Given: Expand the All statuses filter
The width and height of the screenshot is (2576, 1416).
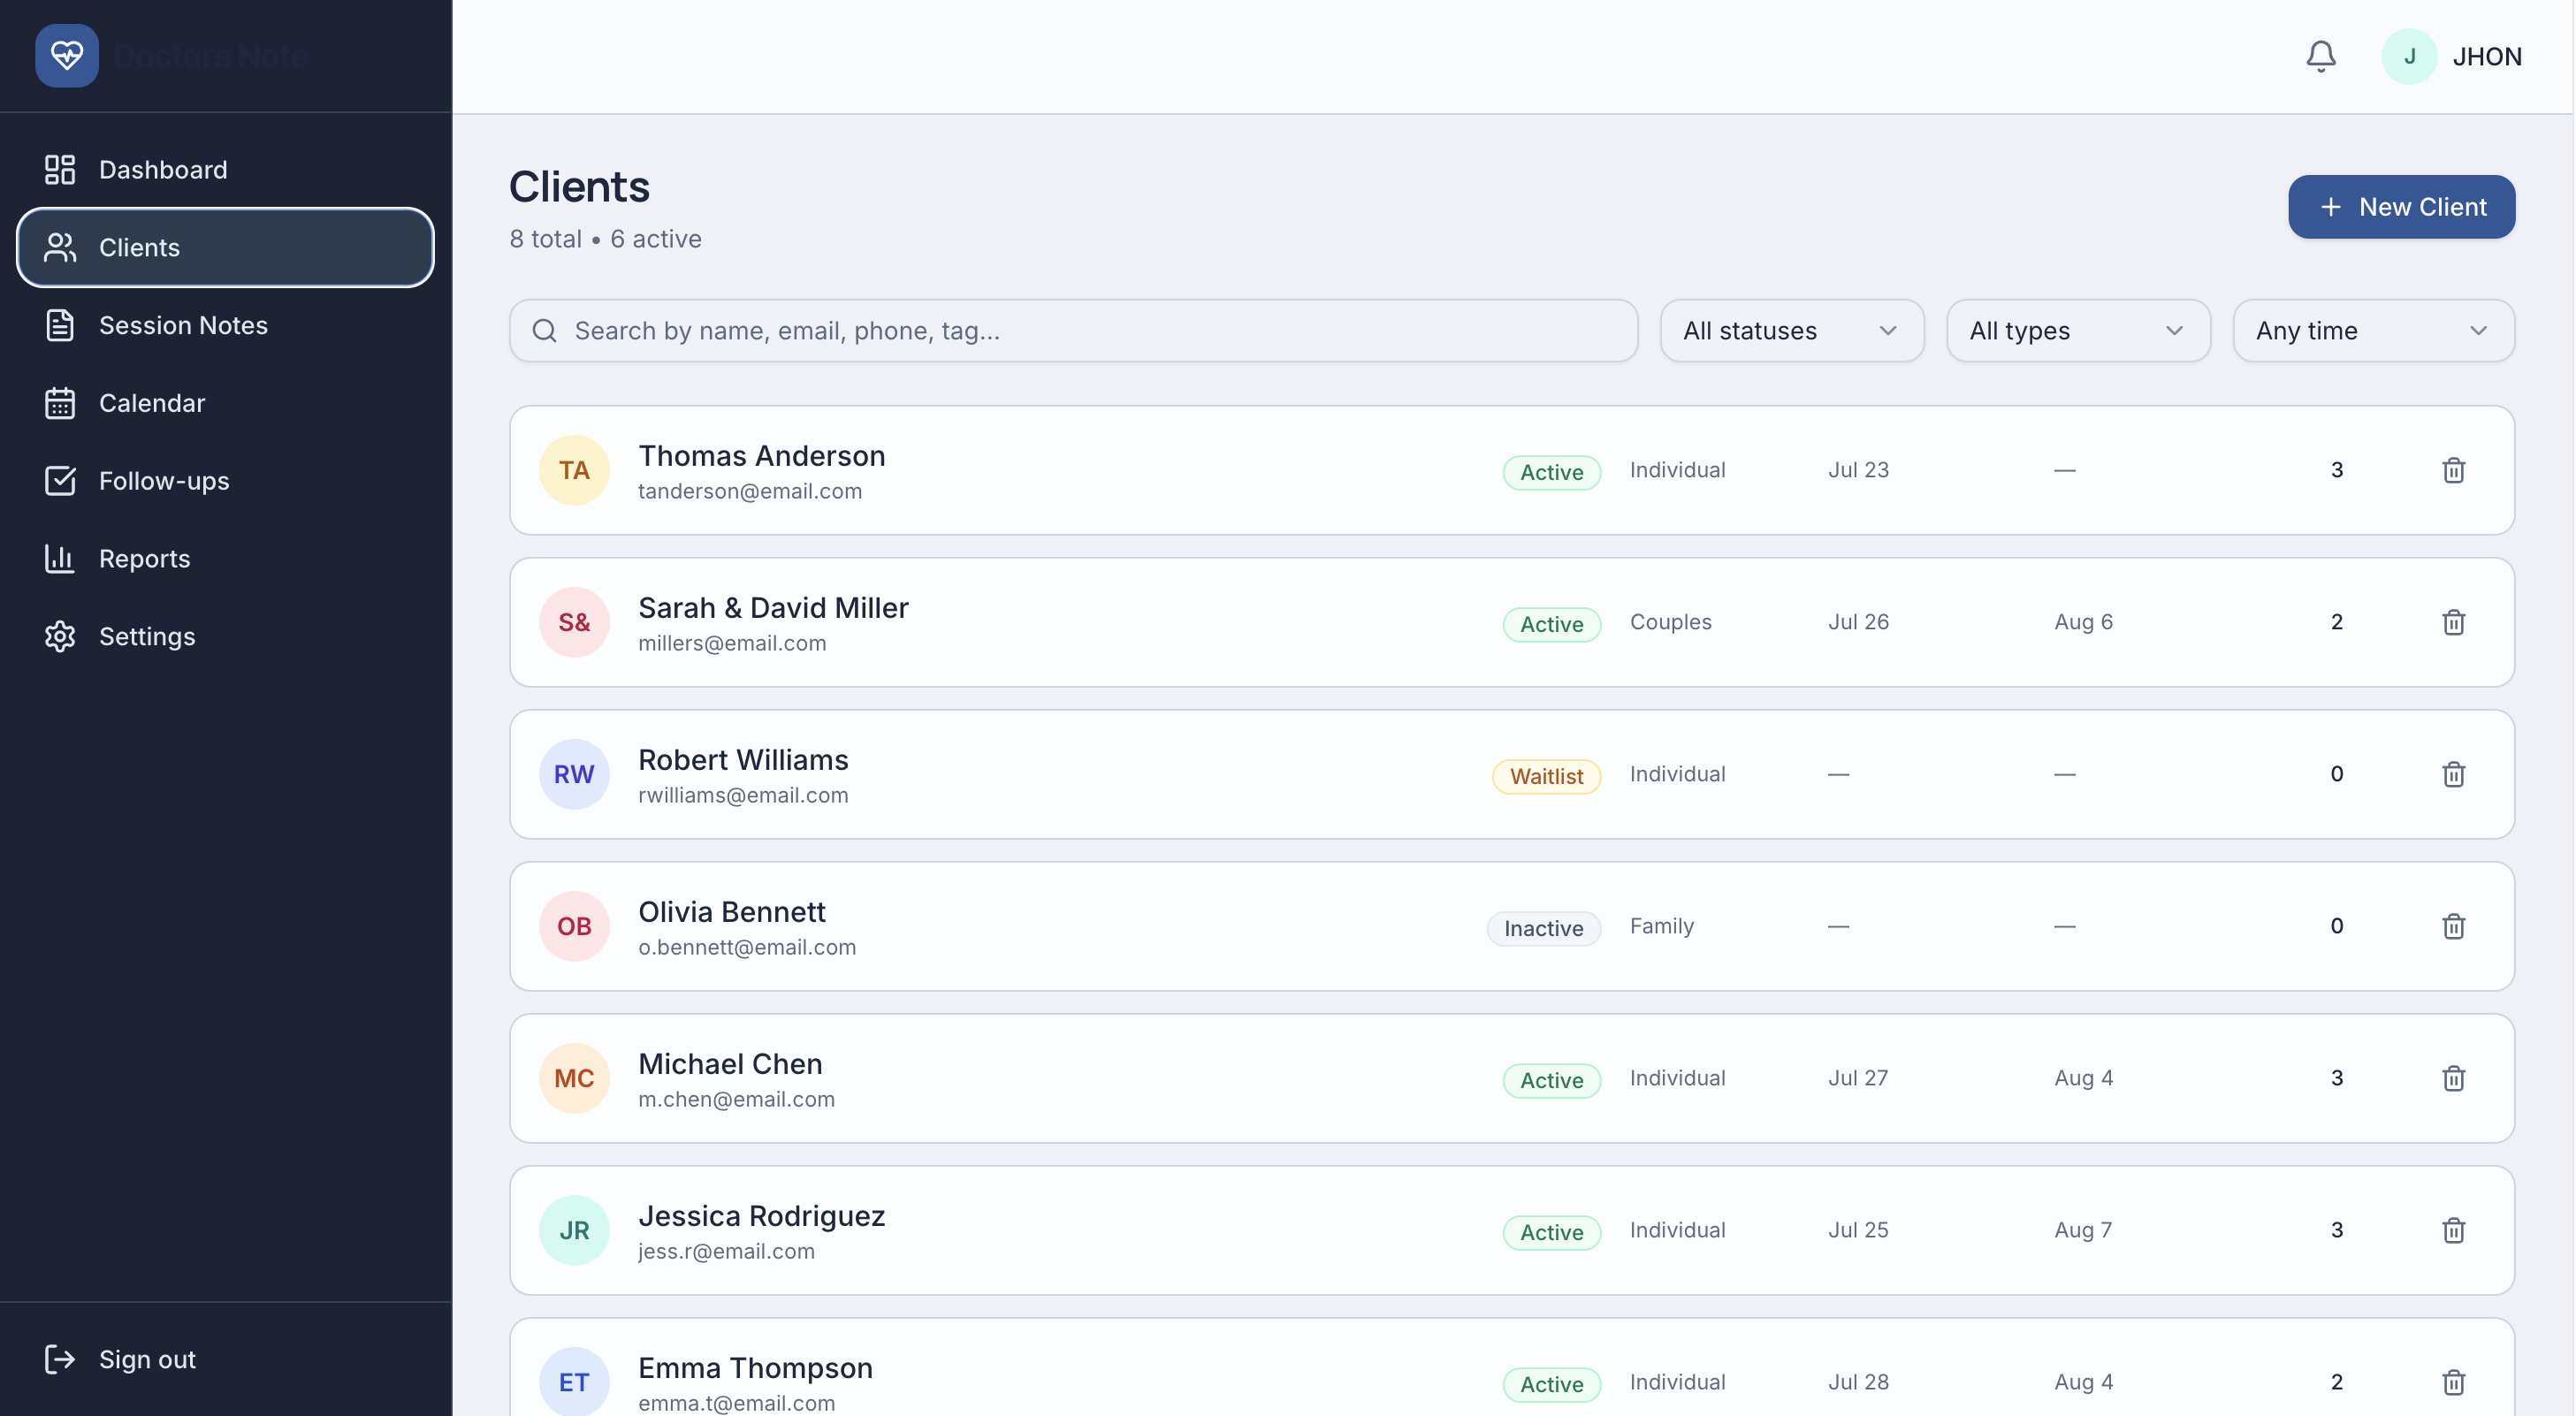Looking at the screenshot, I should pos(1791,331).
